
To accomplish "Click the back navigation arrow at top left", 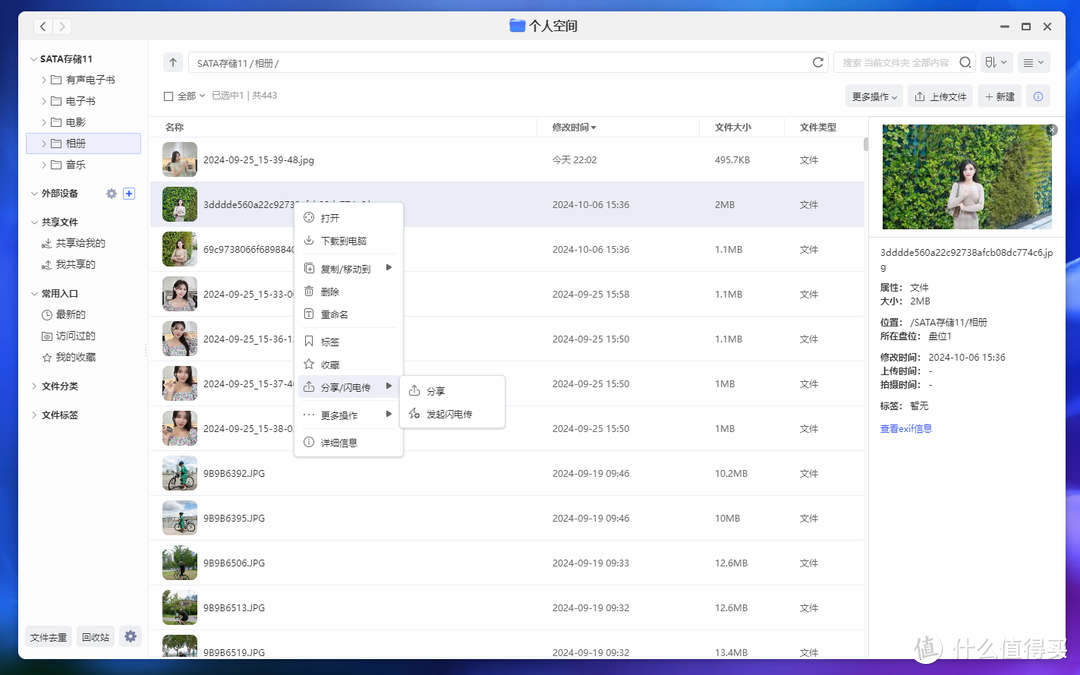I will tap(42, 26).
